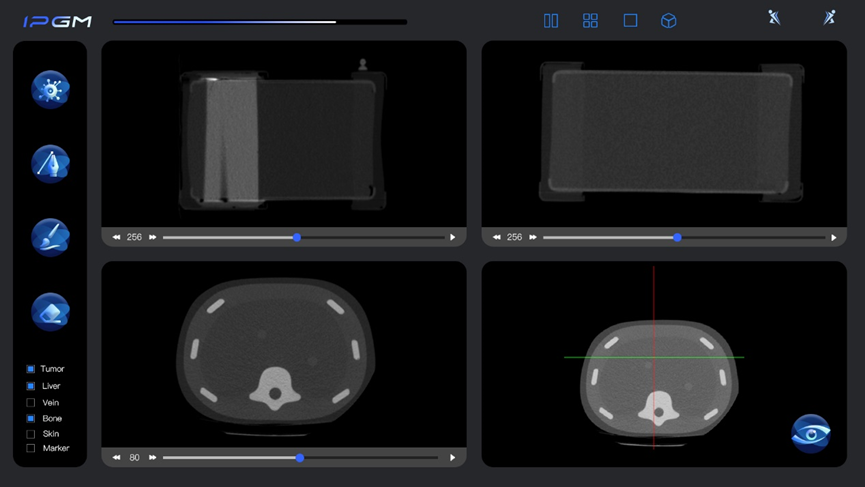Screen dimensions: 865x487
Task: Play the top-left view slice sequence
Action: 452,237
